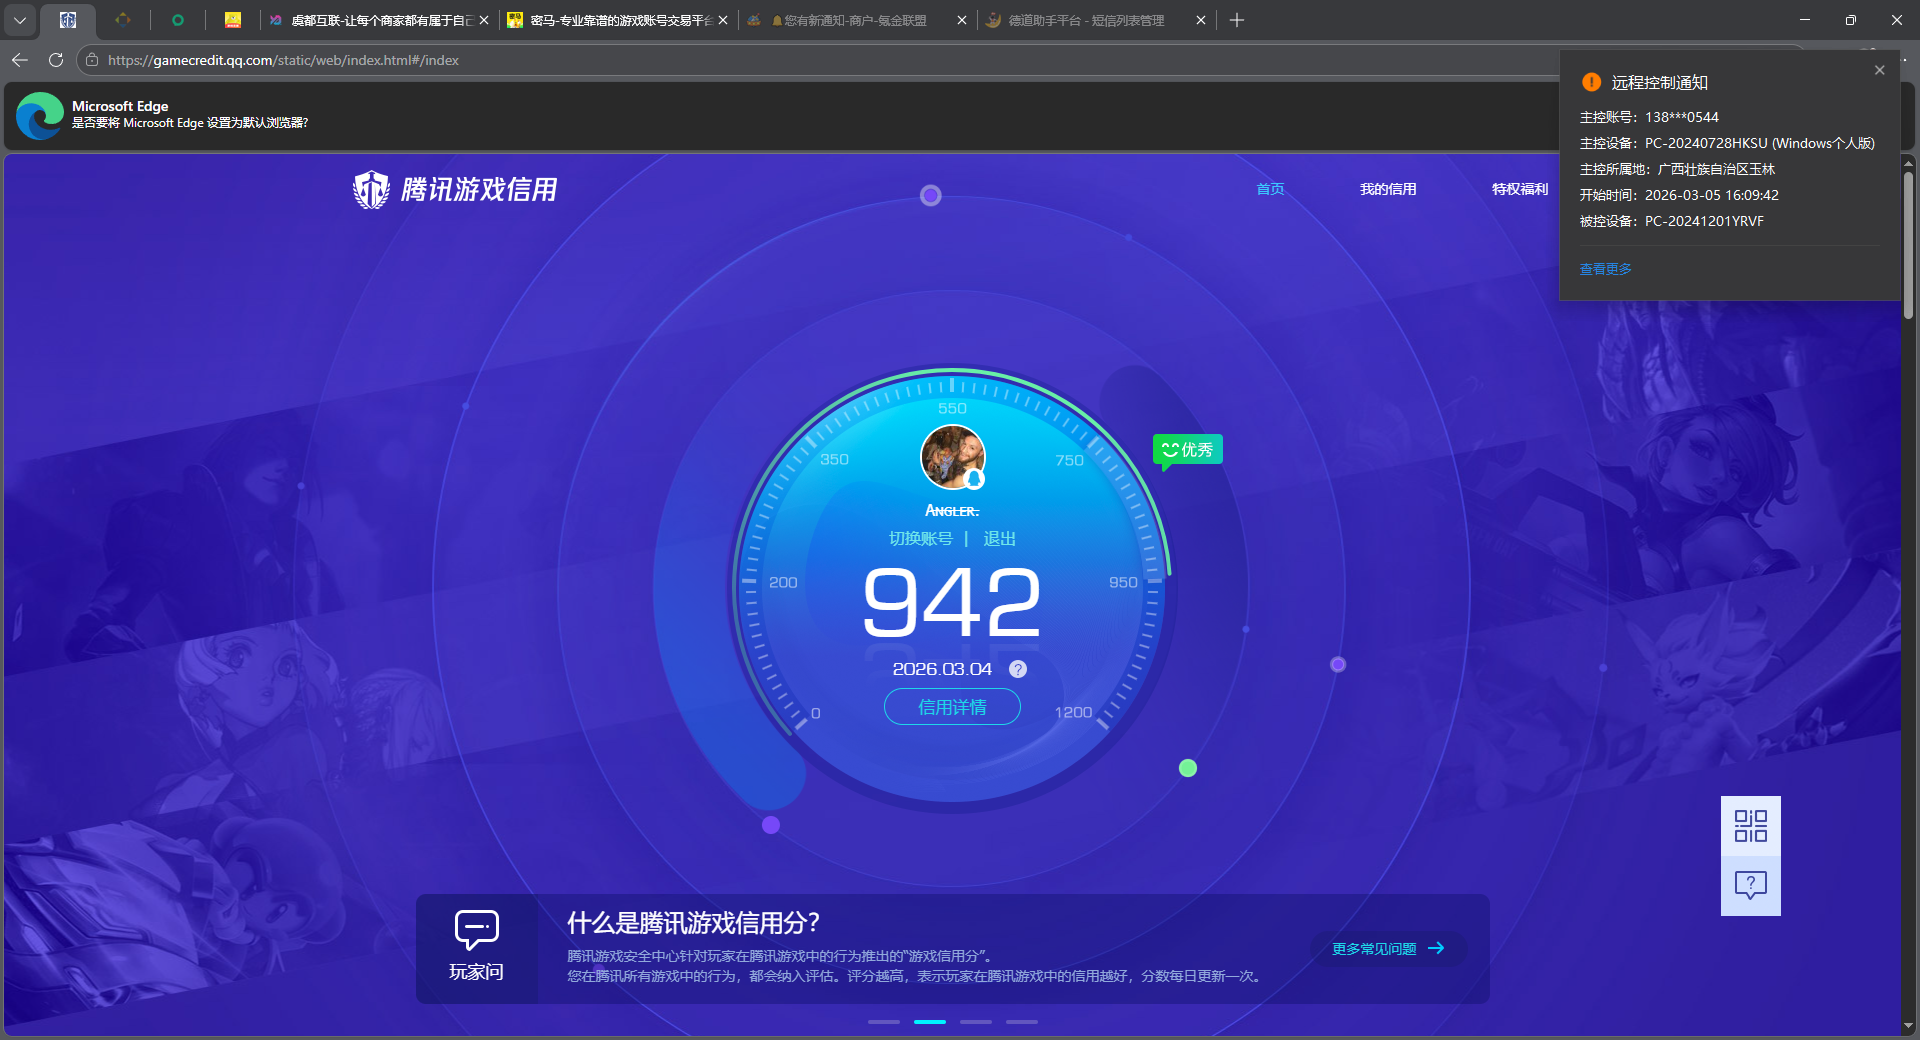
Task: Click the browser back arrow
Action: tap(19, 60)
